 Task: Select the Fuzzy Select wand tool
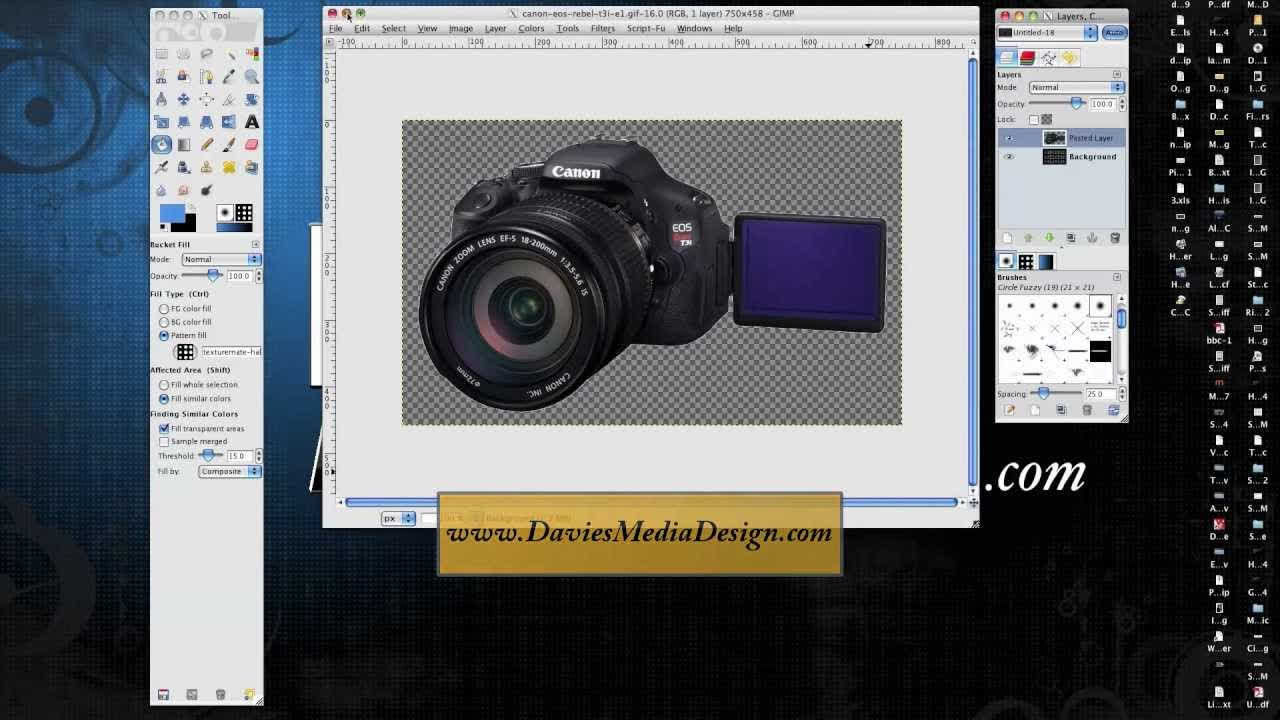pos(229,53)
